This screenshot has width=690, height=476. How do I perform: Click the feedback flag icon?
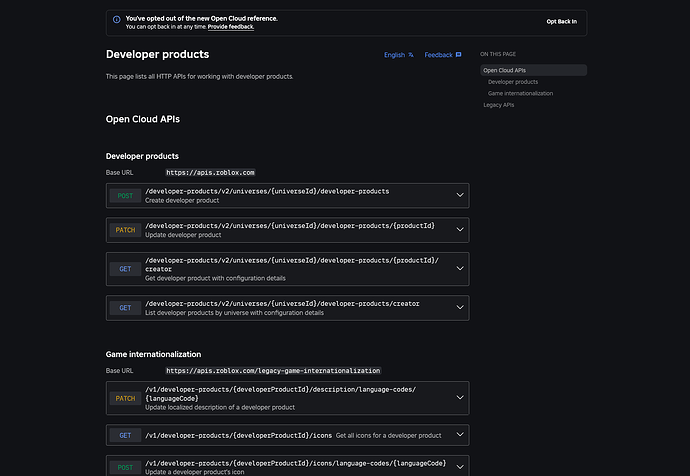[x=459, y=55]
